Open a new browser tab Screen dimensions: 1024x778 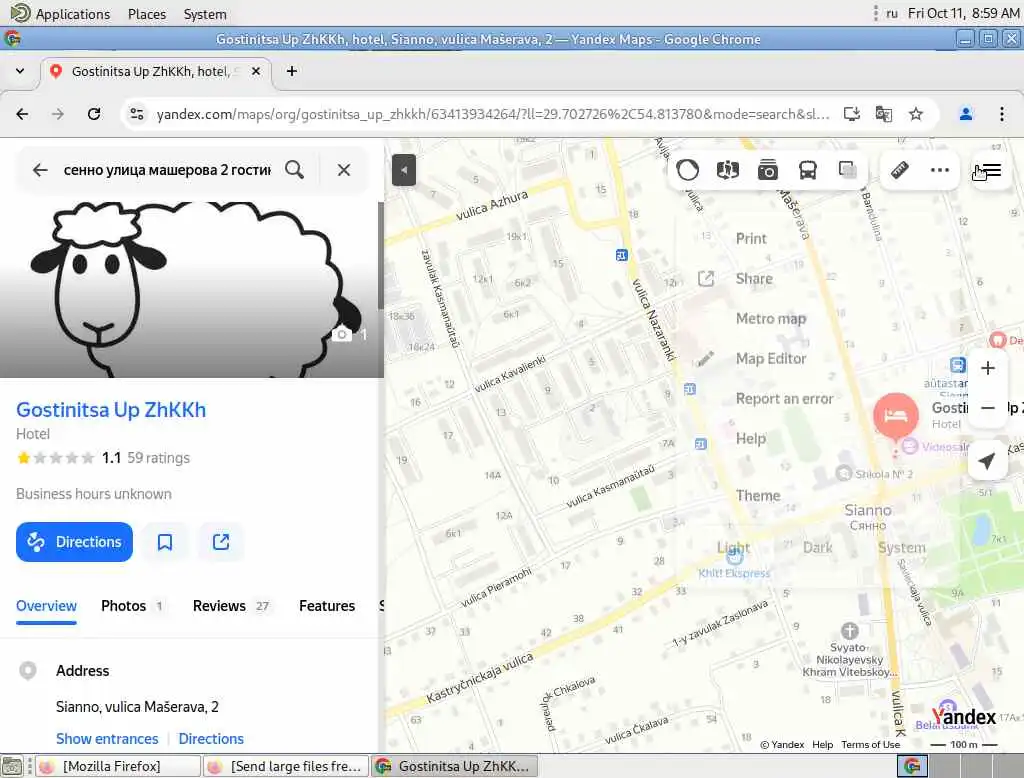pos(292,71)
